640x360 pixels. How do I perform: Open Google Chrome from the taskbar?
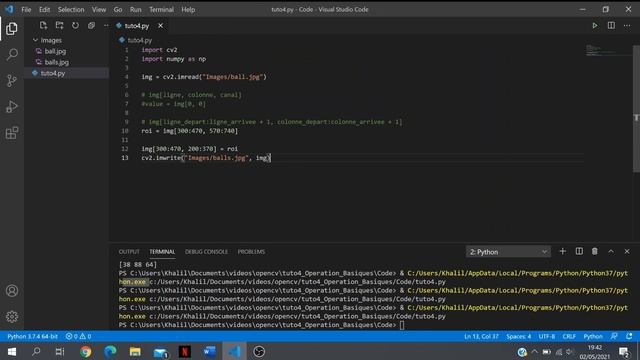point(86,351)
